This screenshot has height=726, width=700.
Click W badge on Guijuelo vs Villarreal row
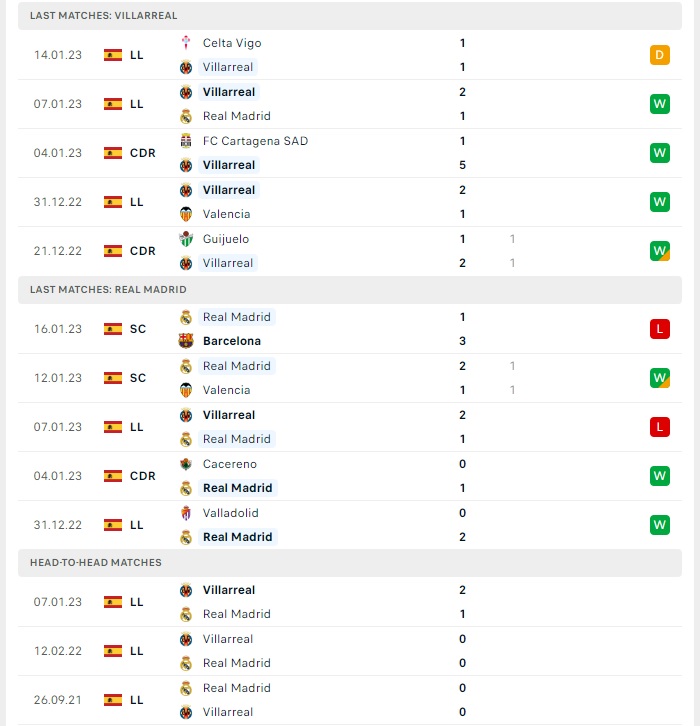tap(660, 251)
